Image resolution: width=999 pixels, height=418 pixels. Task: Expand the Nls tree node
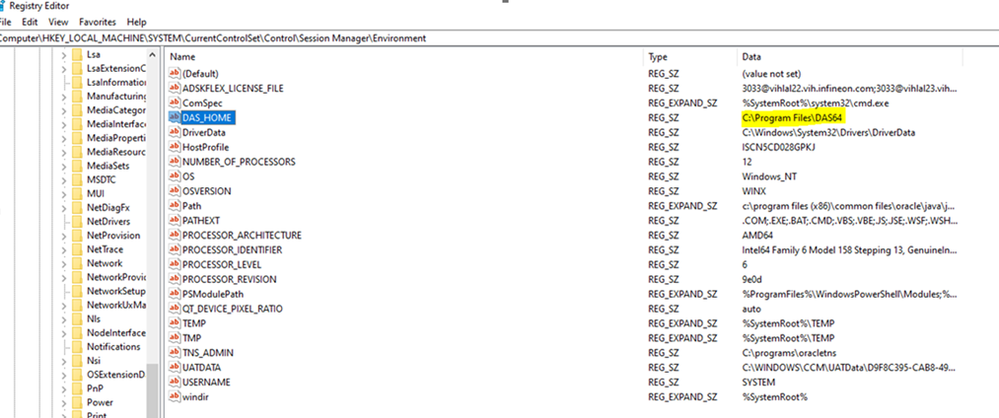click(x=63, y=318)
